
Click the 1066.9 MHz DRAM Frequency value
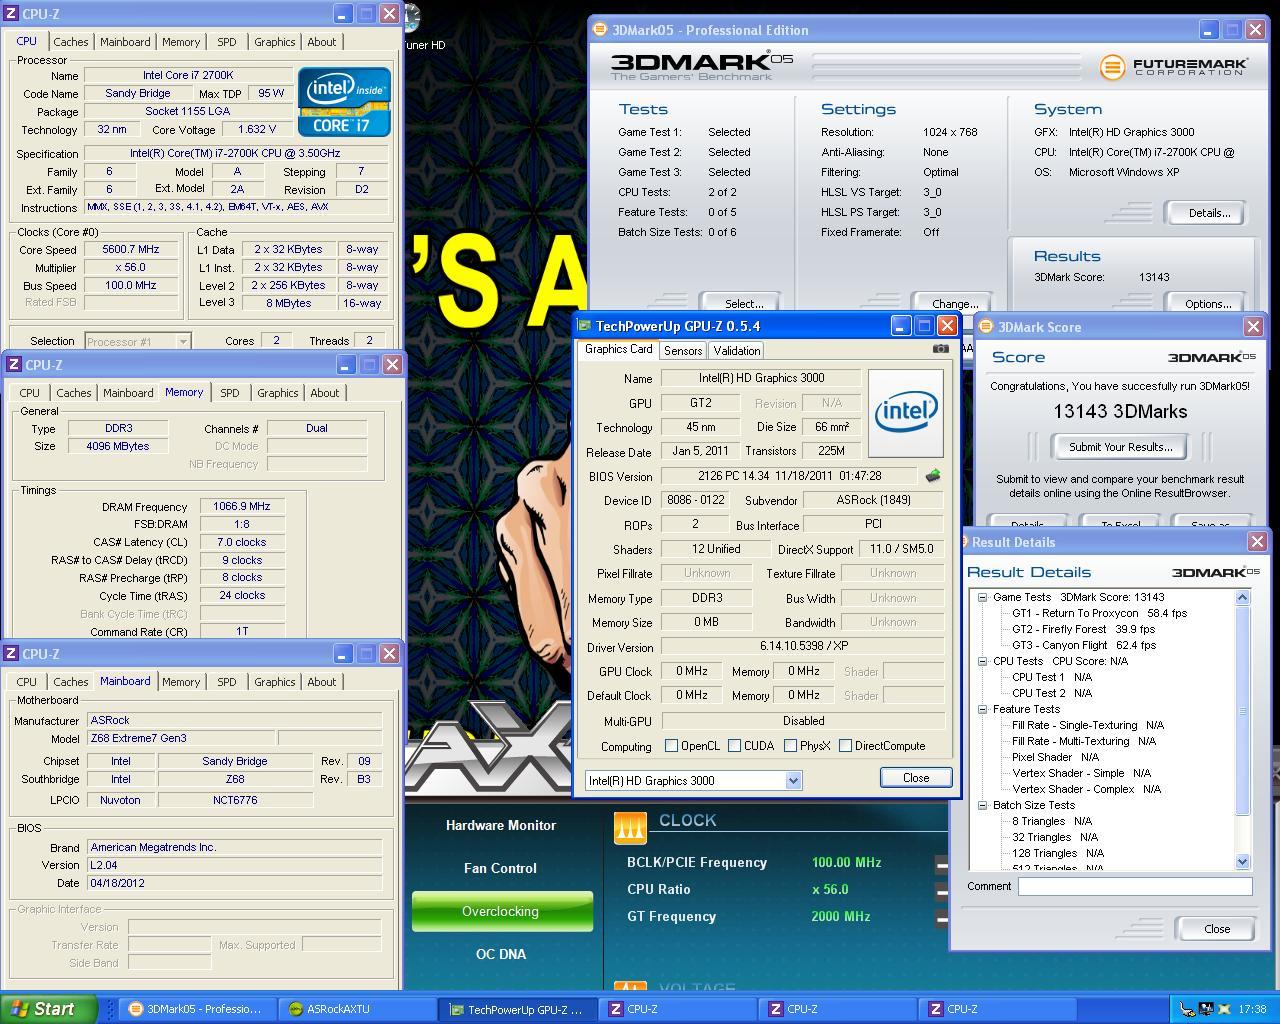241,507
